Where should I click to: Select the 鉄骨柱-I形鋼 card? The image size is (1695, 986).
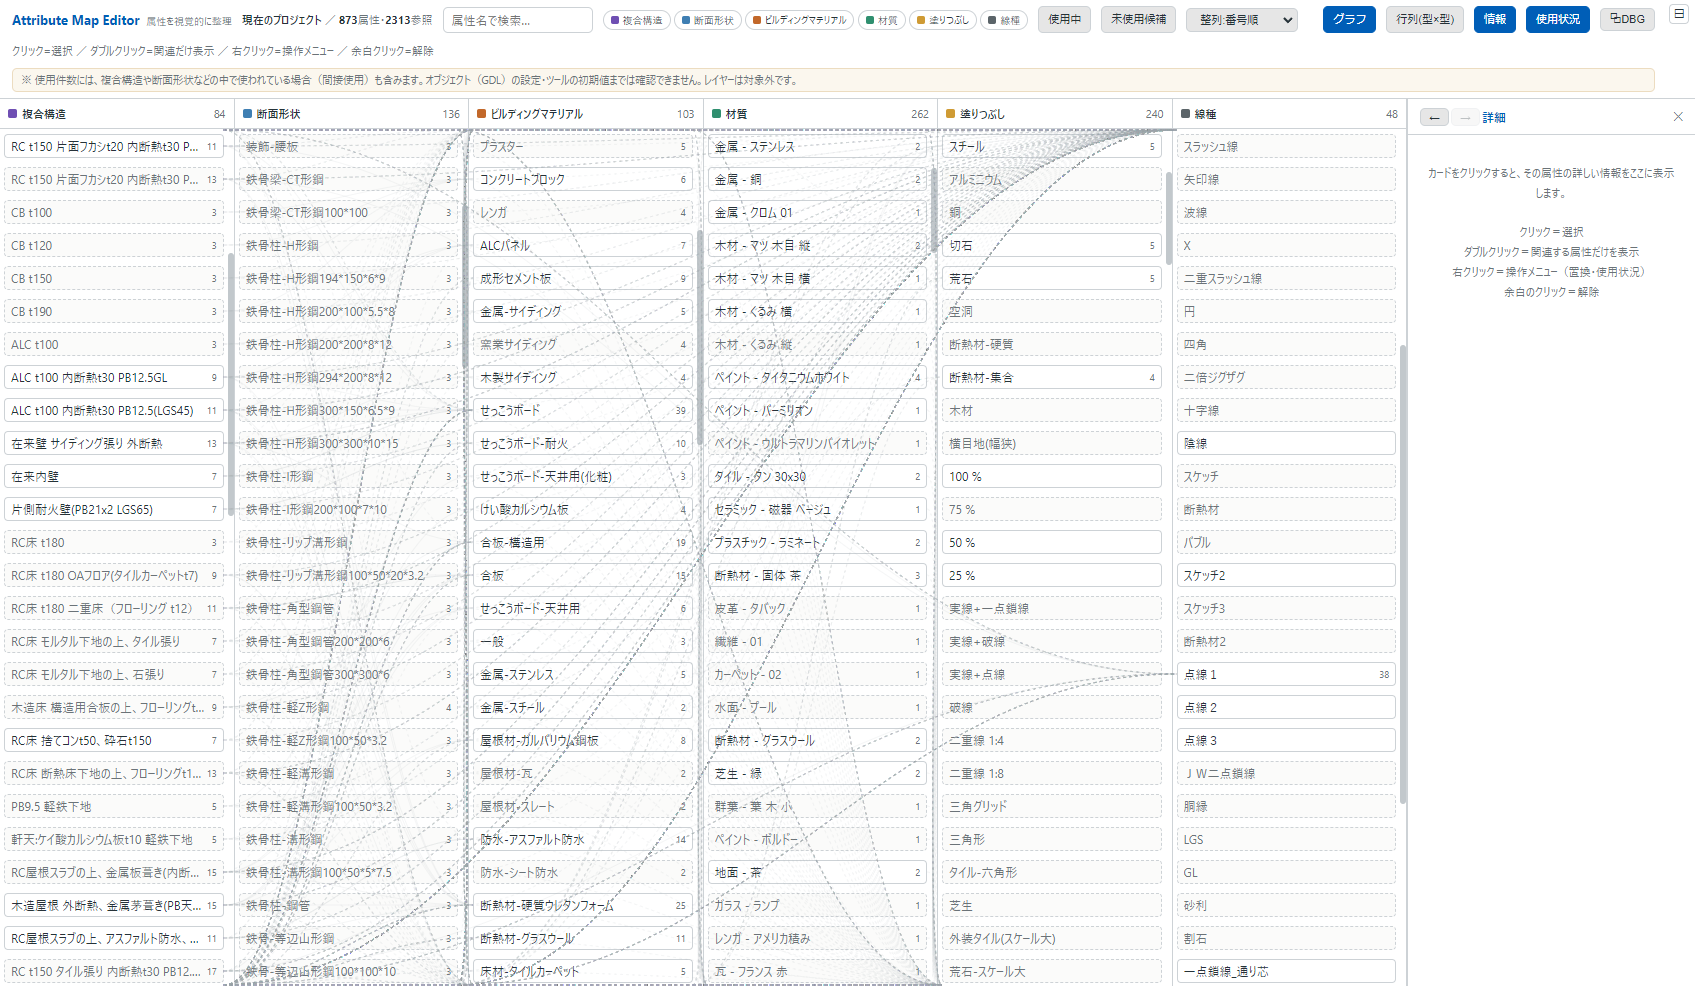pyautogui.click(x=349, y=477)
